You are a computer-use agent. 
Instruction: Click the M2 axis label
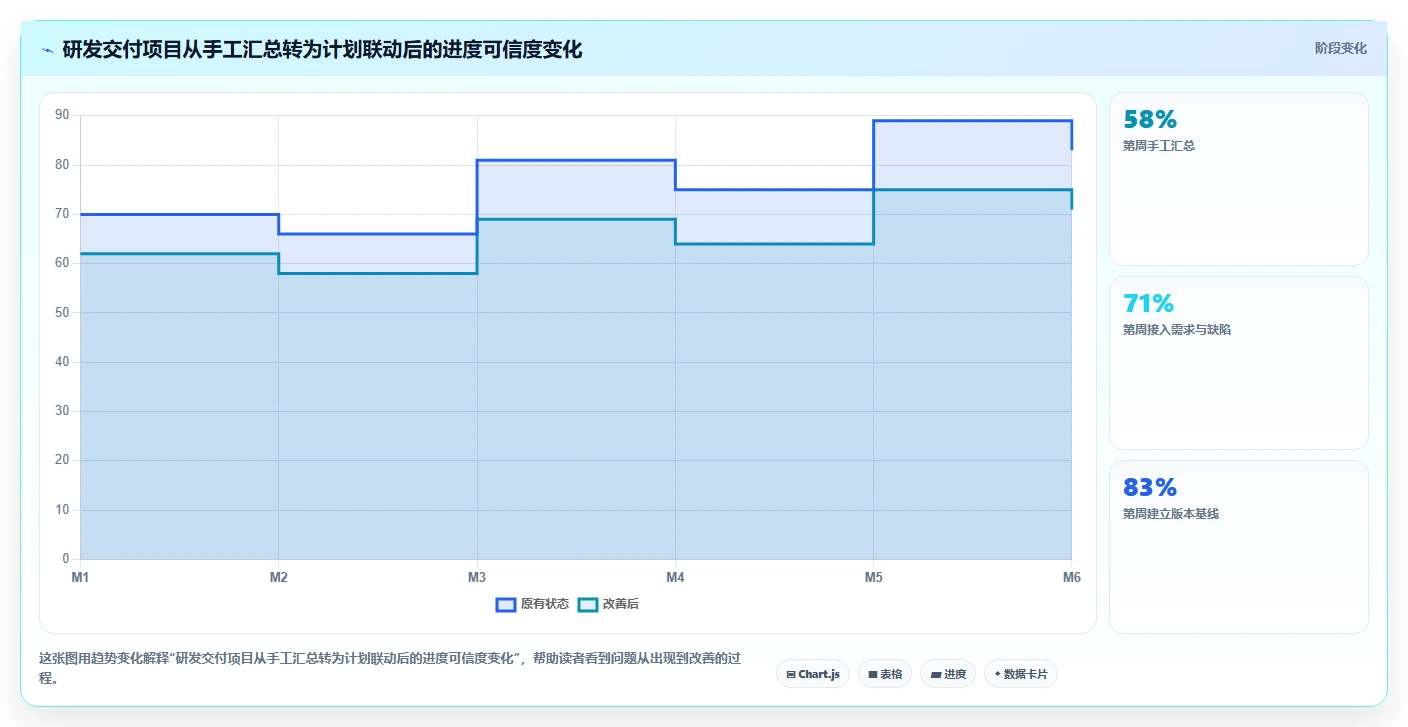pos(278,577)
